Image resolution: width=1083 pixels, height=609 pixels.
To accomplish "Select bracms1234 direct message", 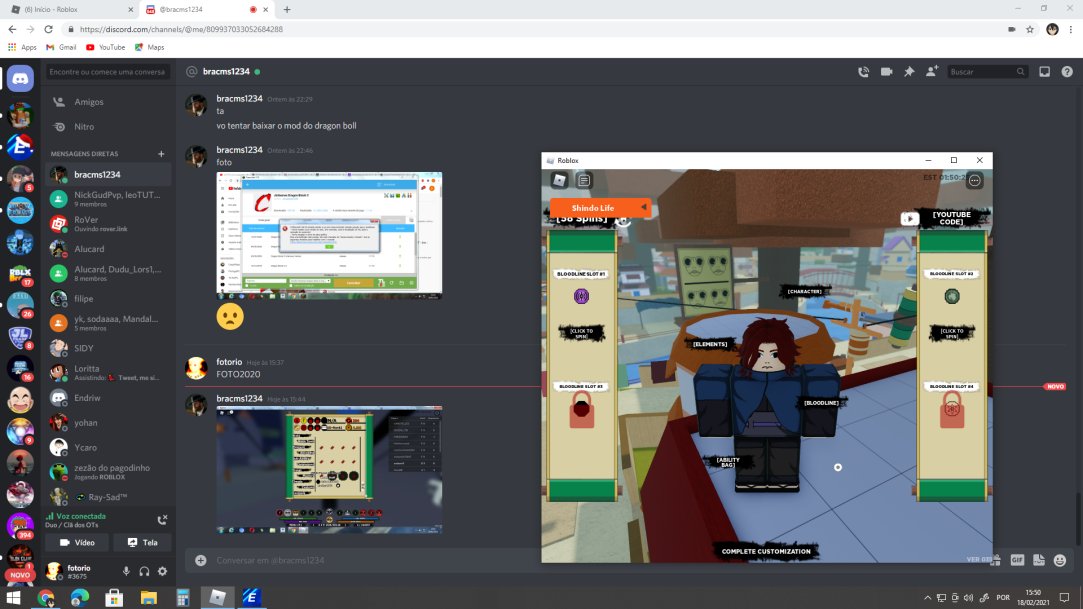I will [108, 175].
